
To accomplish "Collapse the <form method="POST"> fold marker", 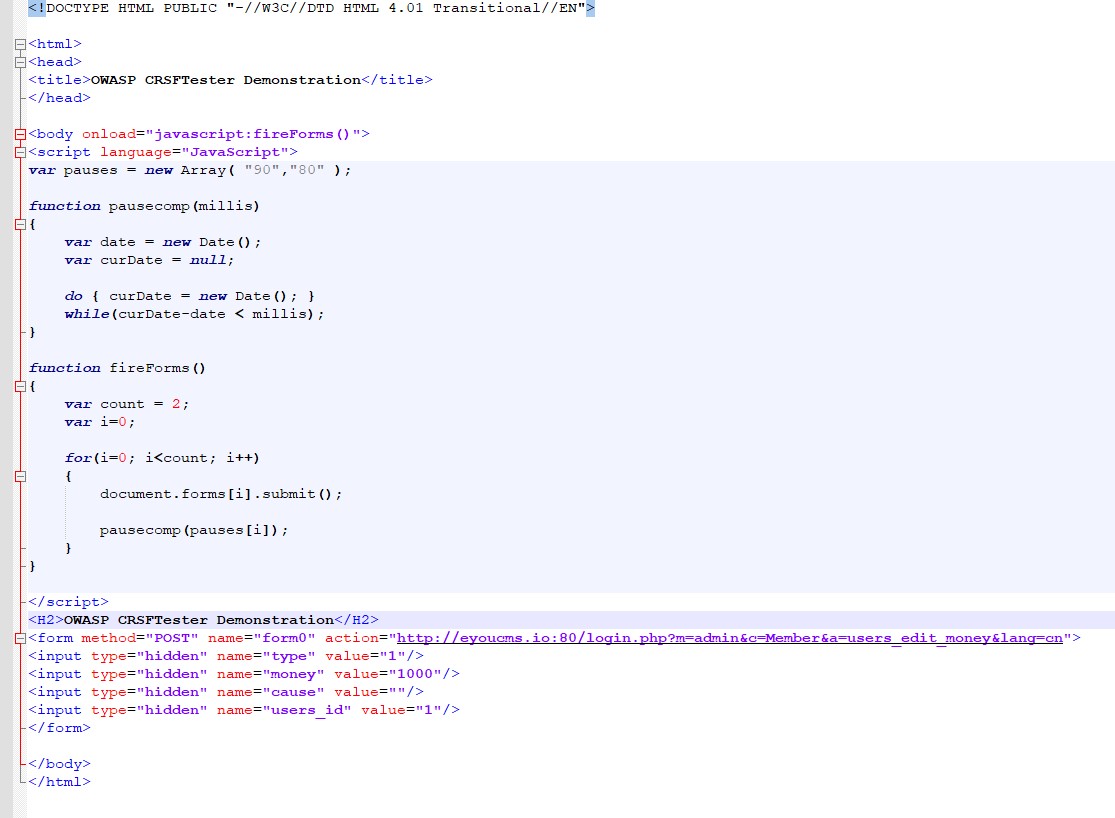I will pyautogui.click(x=20, y=638).
